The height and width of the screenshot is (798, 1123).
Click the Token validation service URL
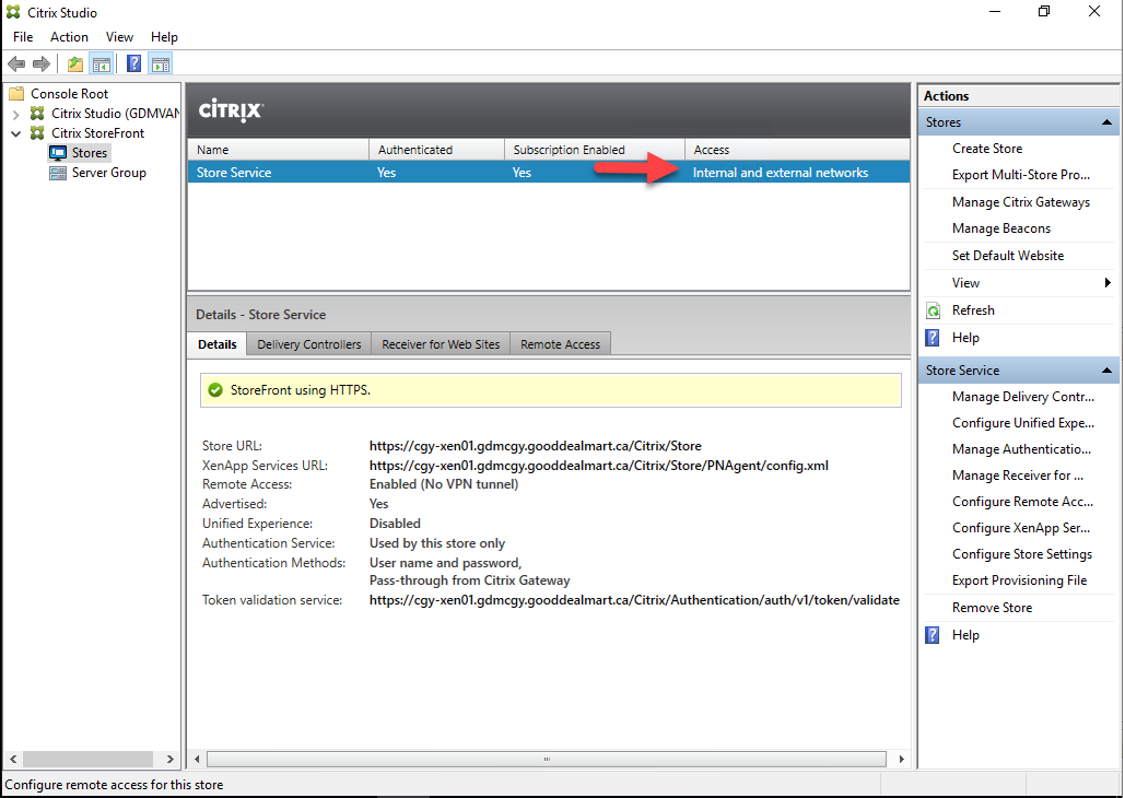[x=634, y=600]
